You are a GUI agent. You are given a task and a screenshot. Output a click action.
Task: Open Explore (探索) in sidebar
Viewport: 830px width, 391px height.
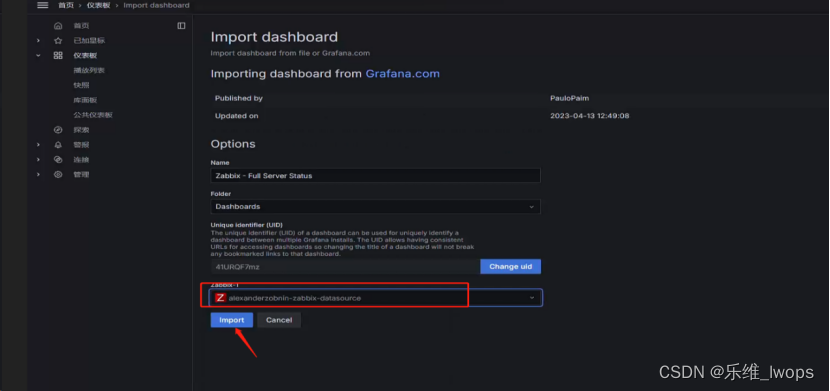81,130
